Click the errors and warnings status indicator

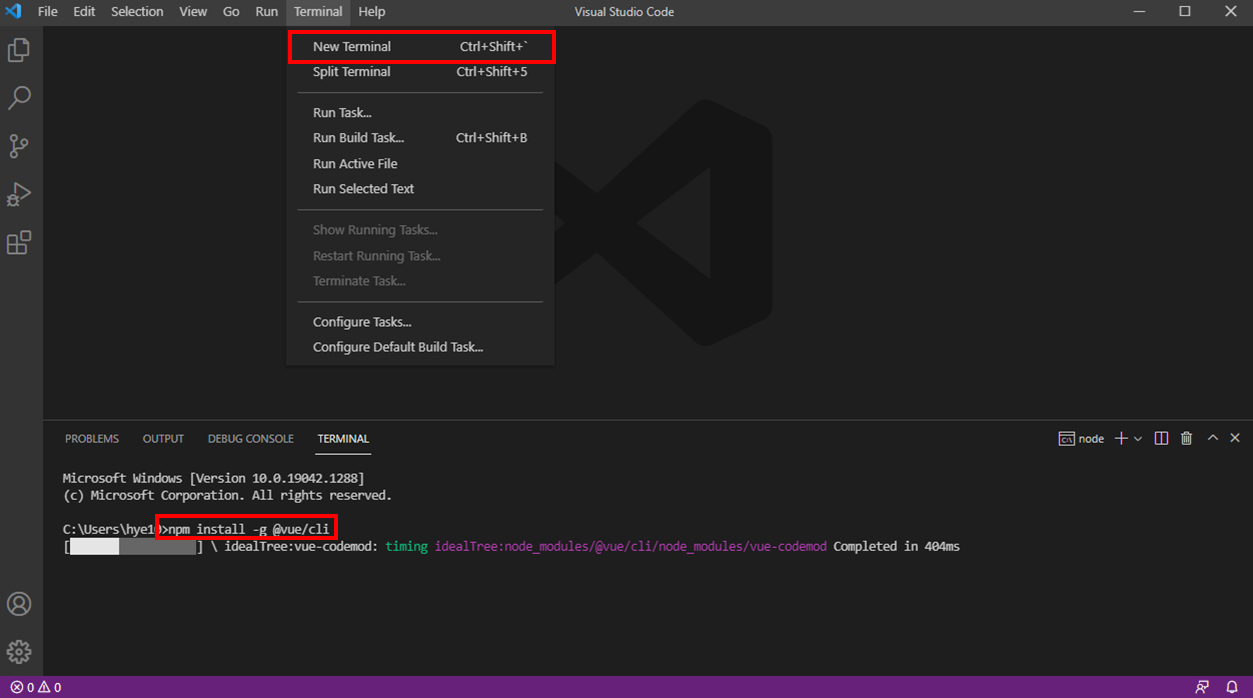pos(36,687)
